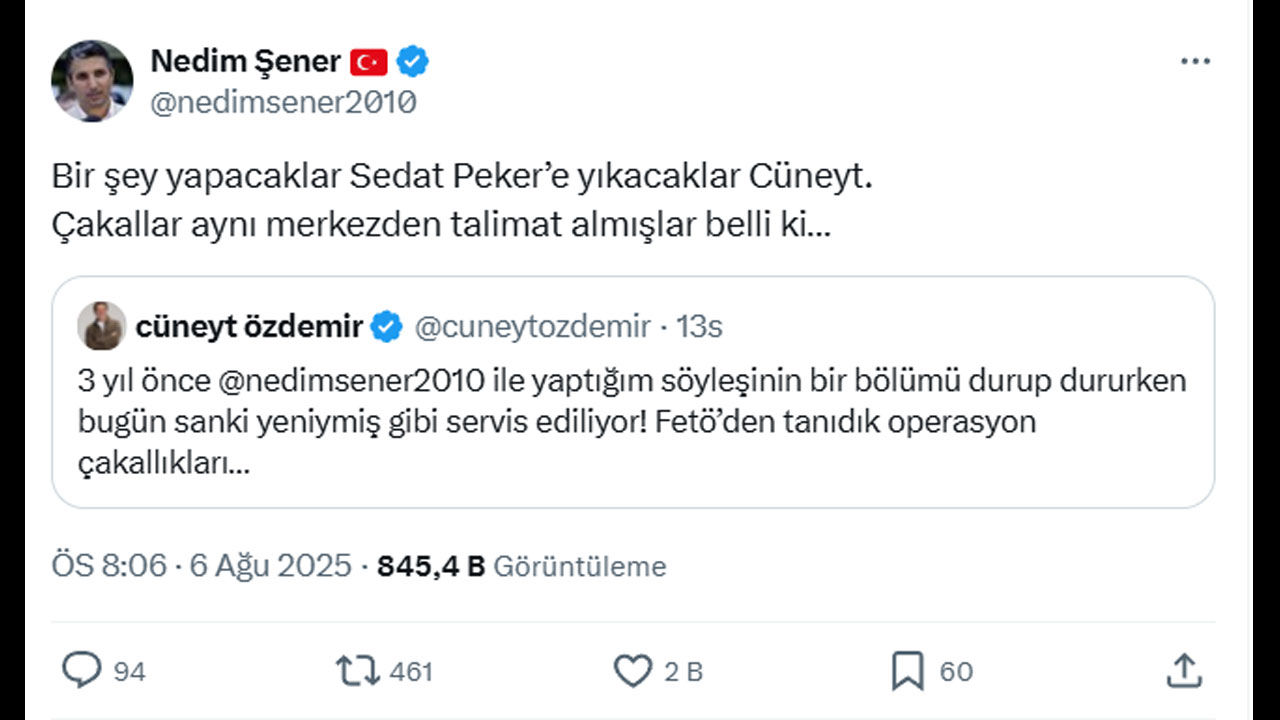Click Nedim Şener's blue verified badge

411,60
